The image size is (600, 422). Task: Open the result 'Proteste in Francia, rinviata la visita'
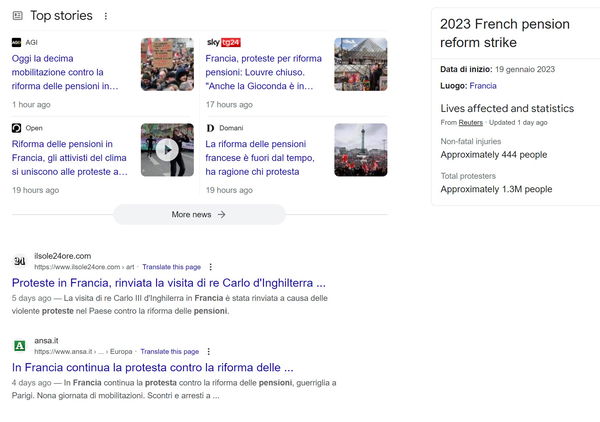pos(169,283)
